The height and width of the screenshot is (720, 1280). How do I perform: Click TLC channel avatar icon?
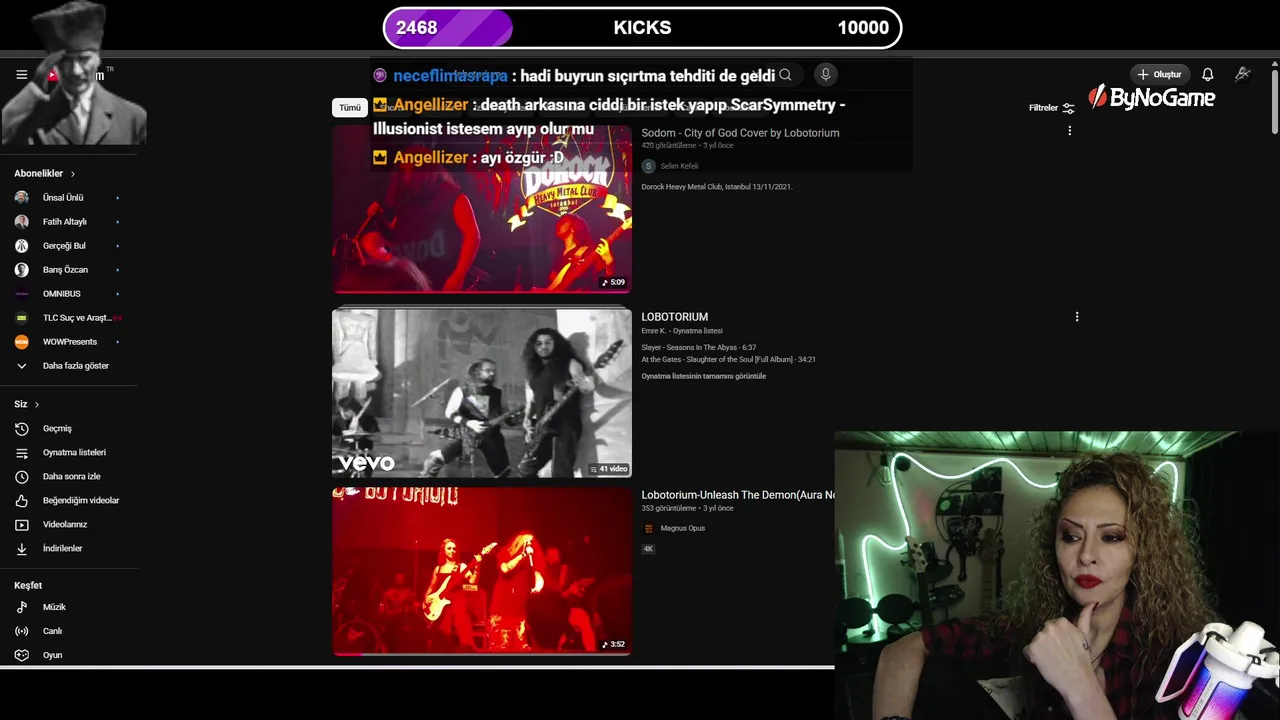tap(22, 318)
